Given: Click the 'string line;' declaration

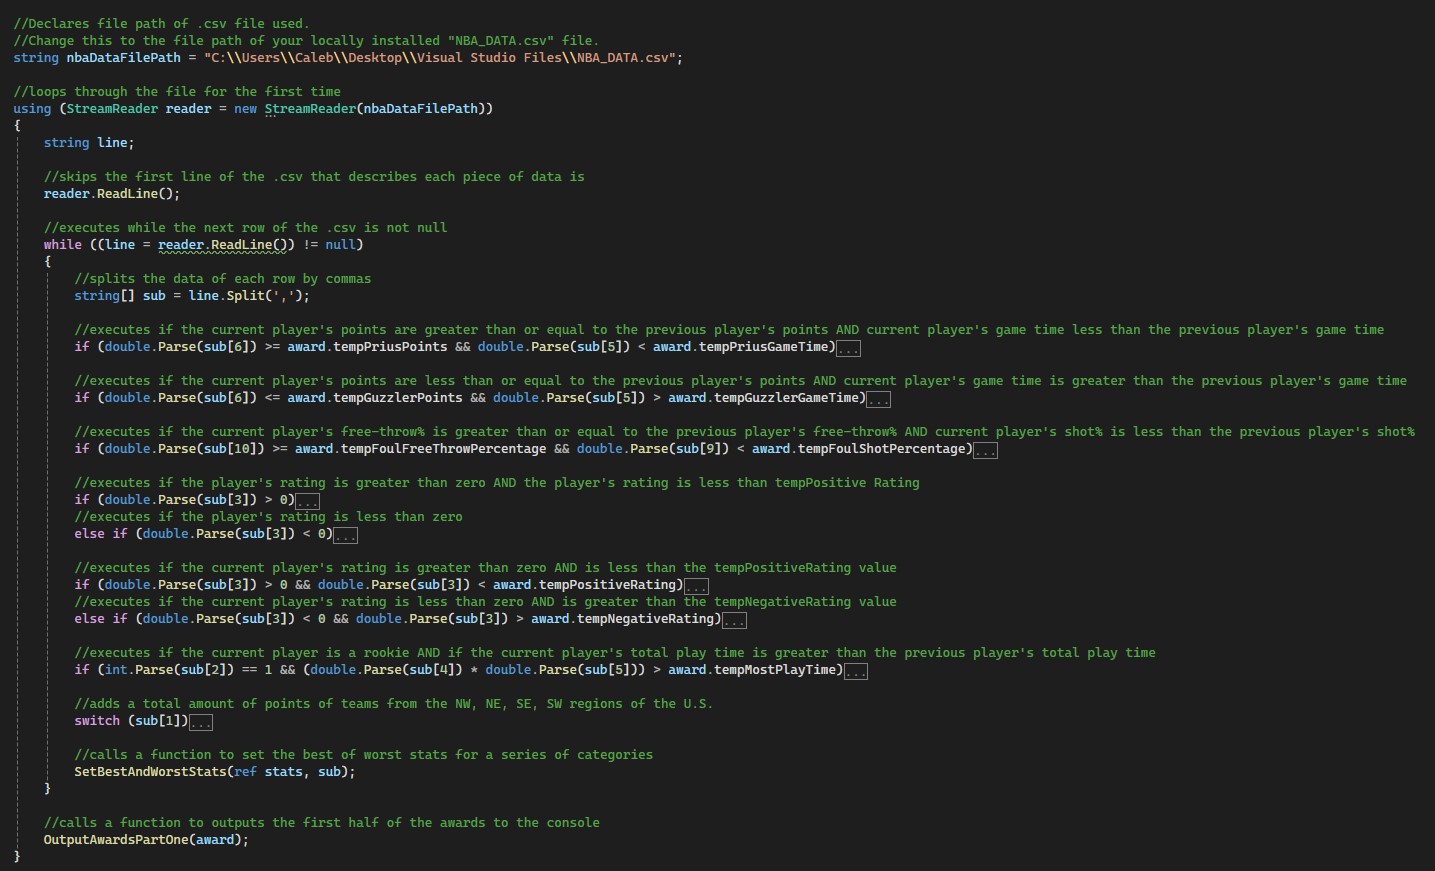Looking at the screenshot, I should click(88, 143).
